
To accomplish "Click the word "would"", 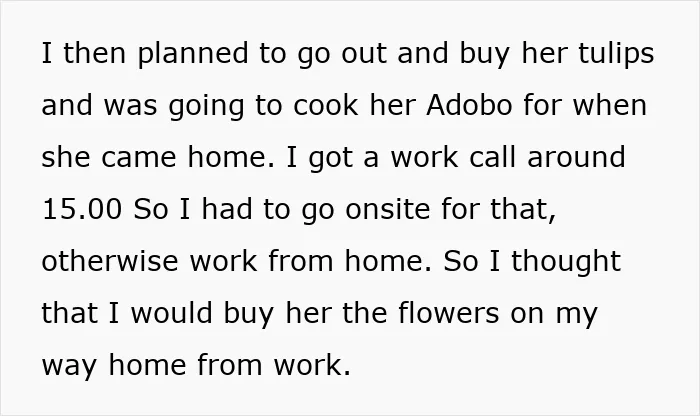I will [x=171, y=312].
